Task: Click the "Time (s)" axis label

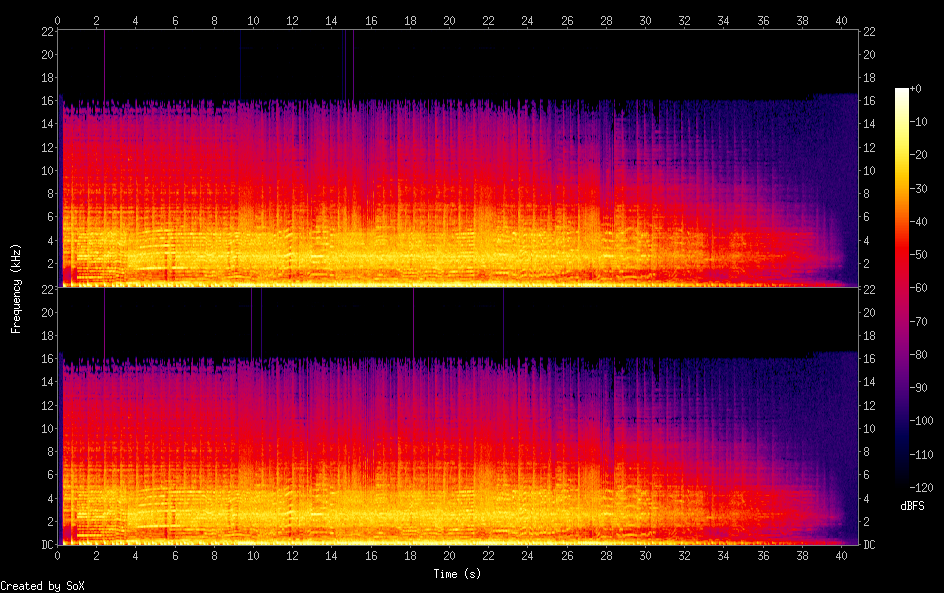Action: (459, 574)
